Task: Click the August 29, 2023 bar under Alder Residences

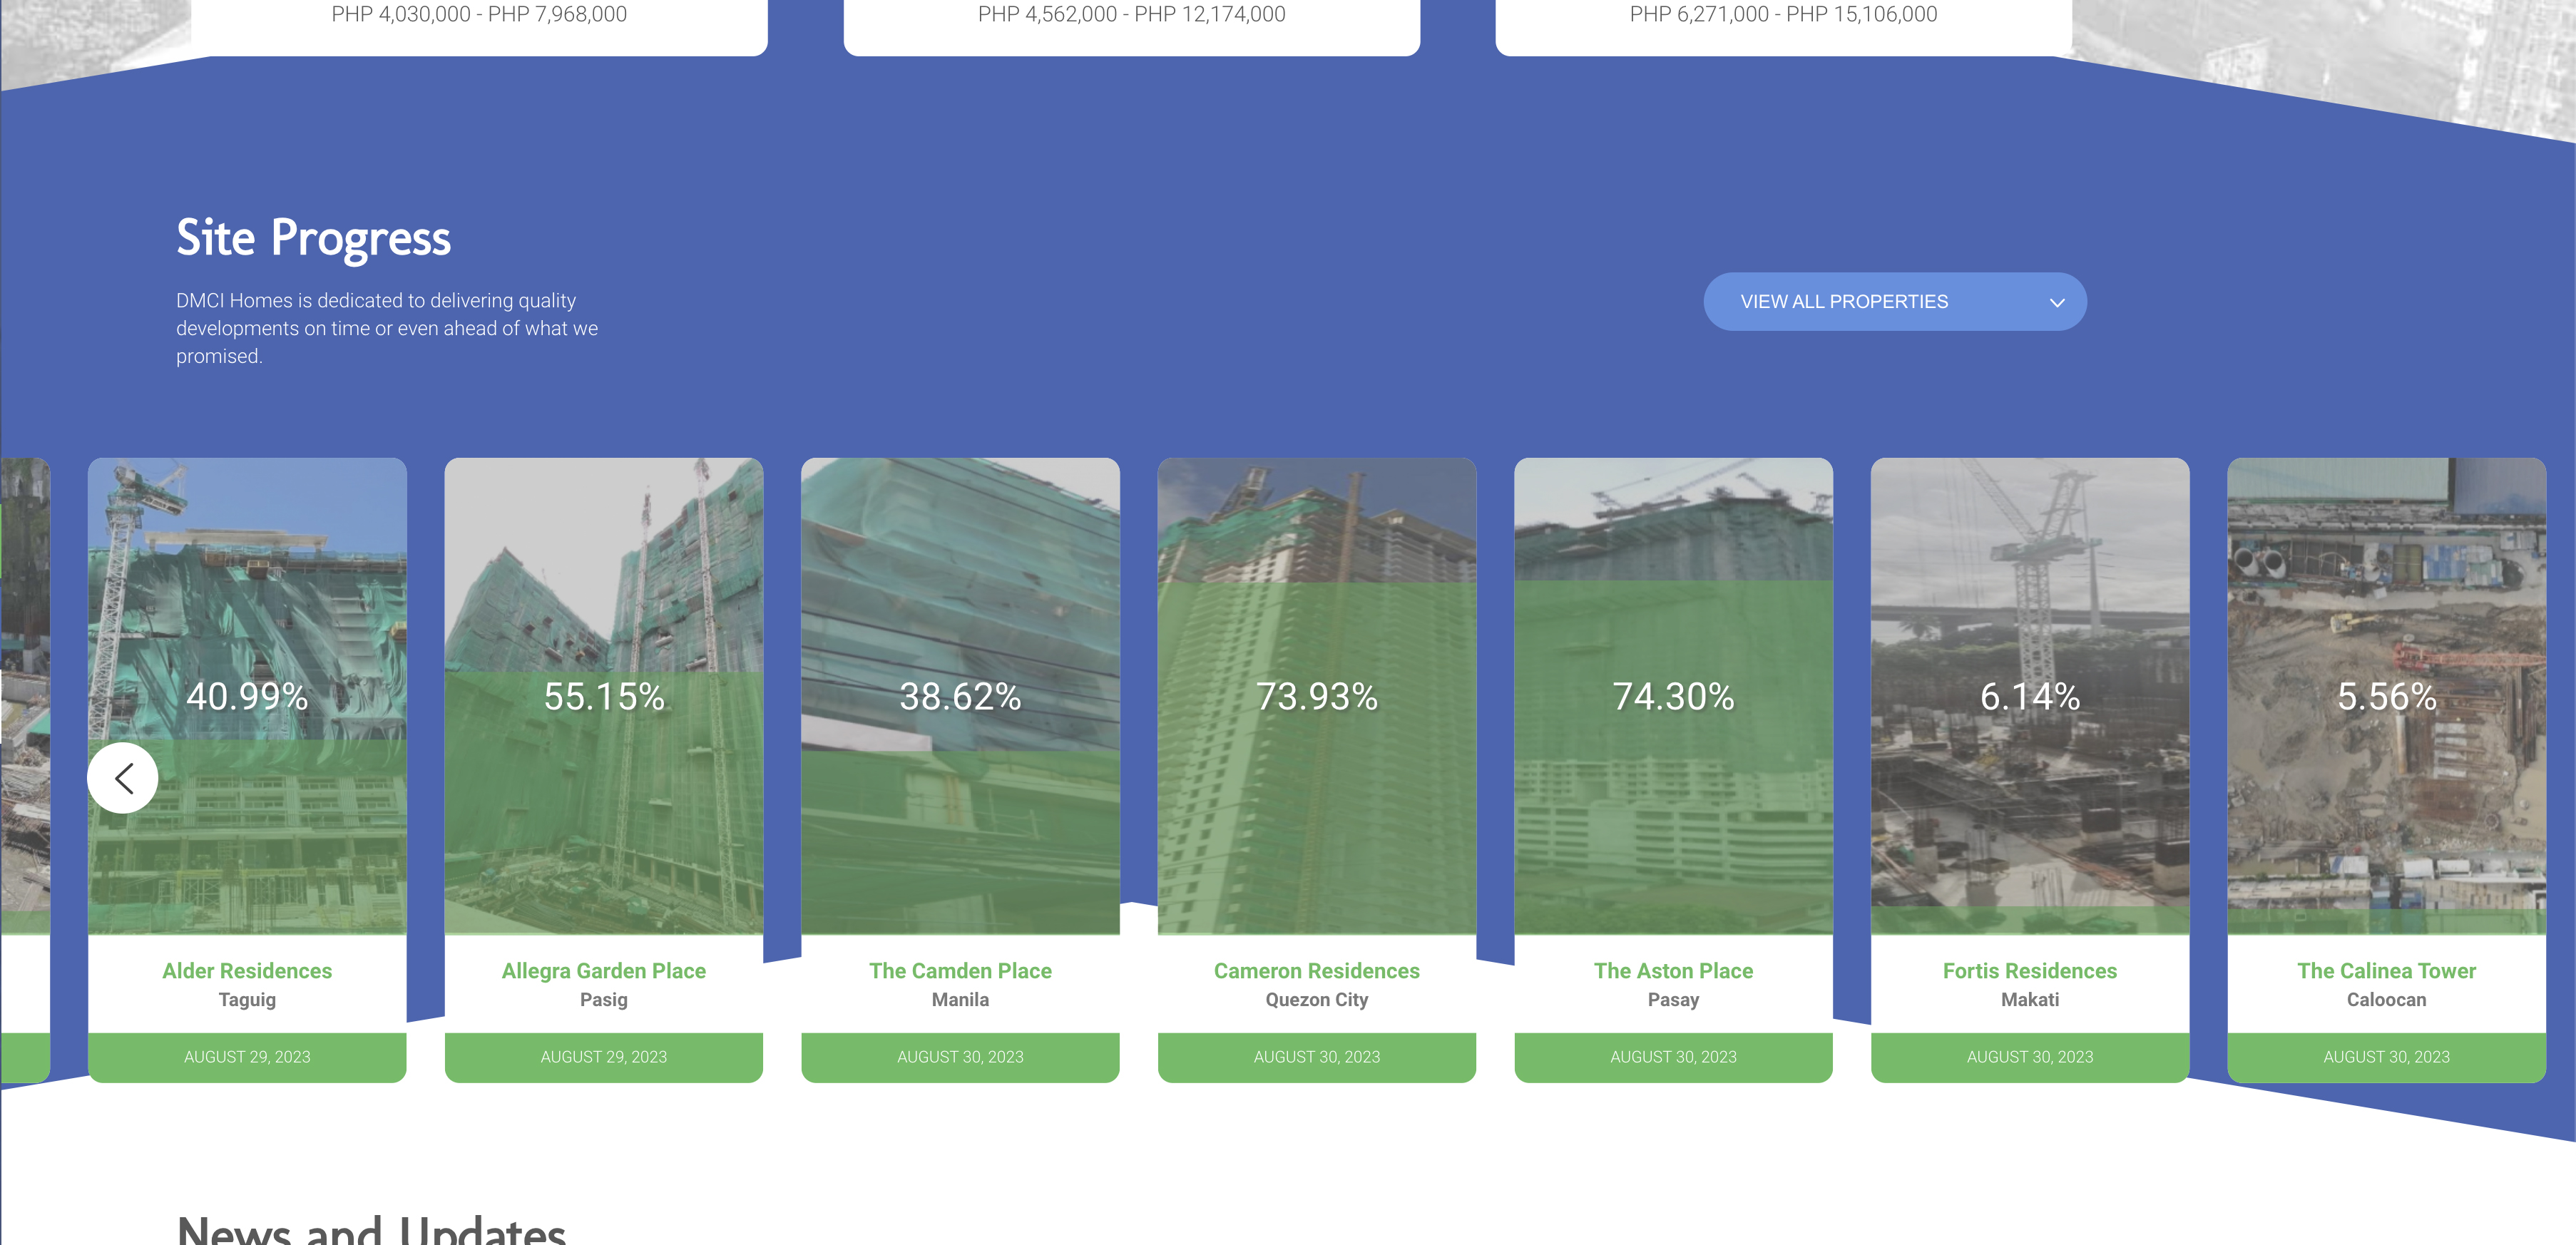Action: [247, 1057]
